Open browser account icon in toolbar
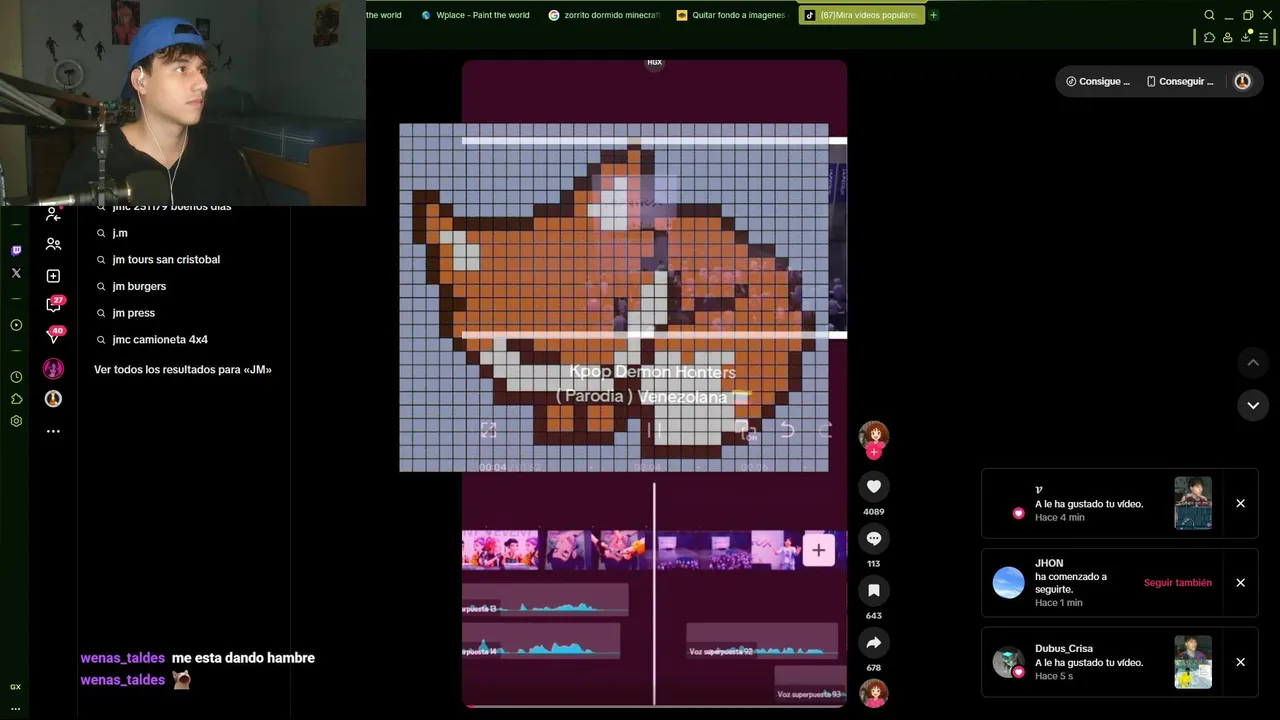Image resolution: width=1280 pixels, height=720 pixels. point(1227,38)
